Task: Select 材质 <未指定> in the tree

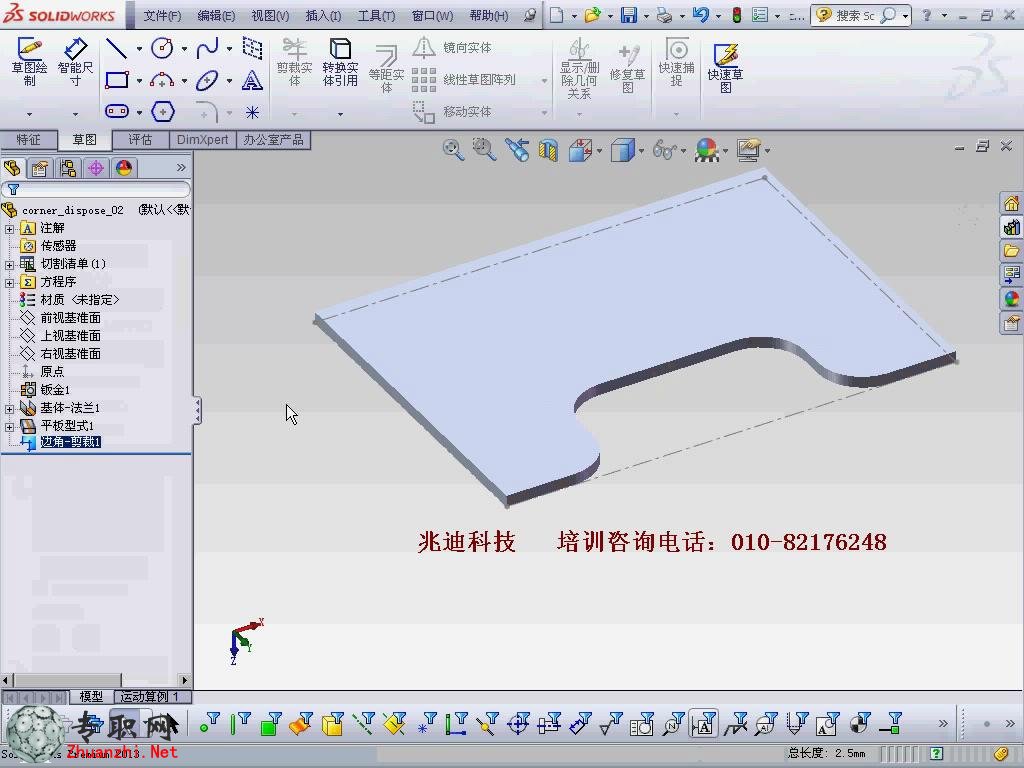Action: point(80,300)
